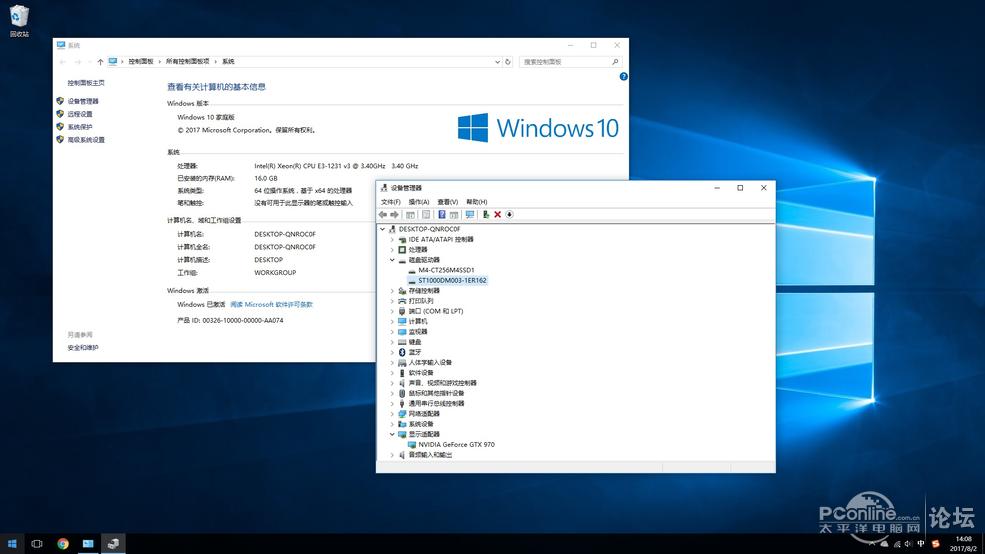Click the 中 input method tray indicator
Screen dimensions: 985x554
point(921,544)
